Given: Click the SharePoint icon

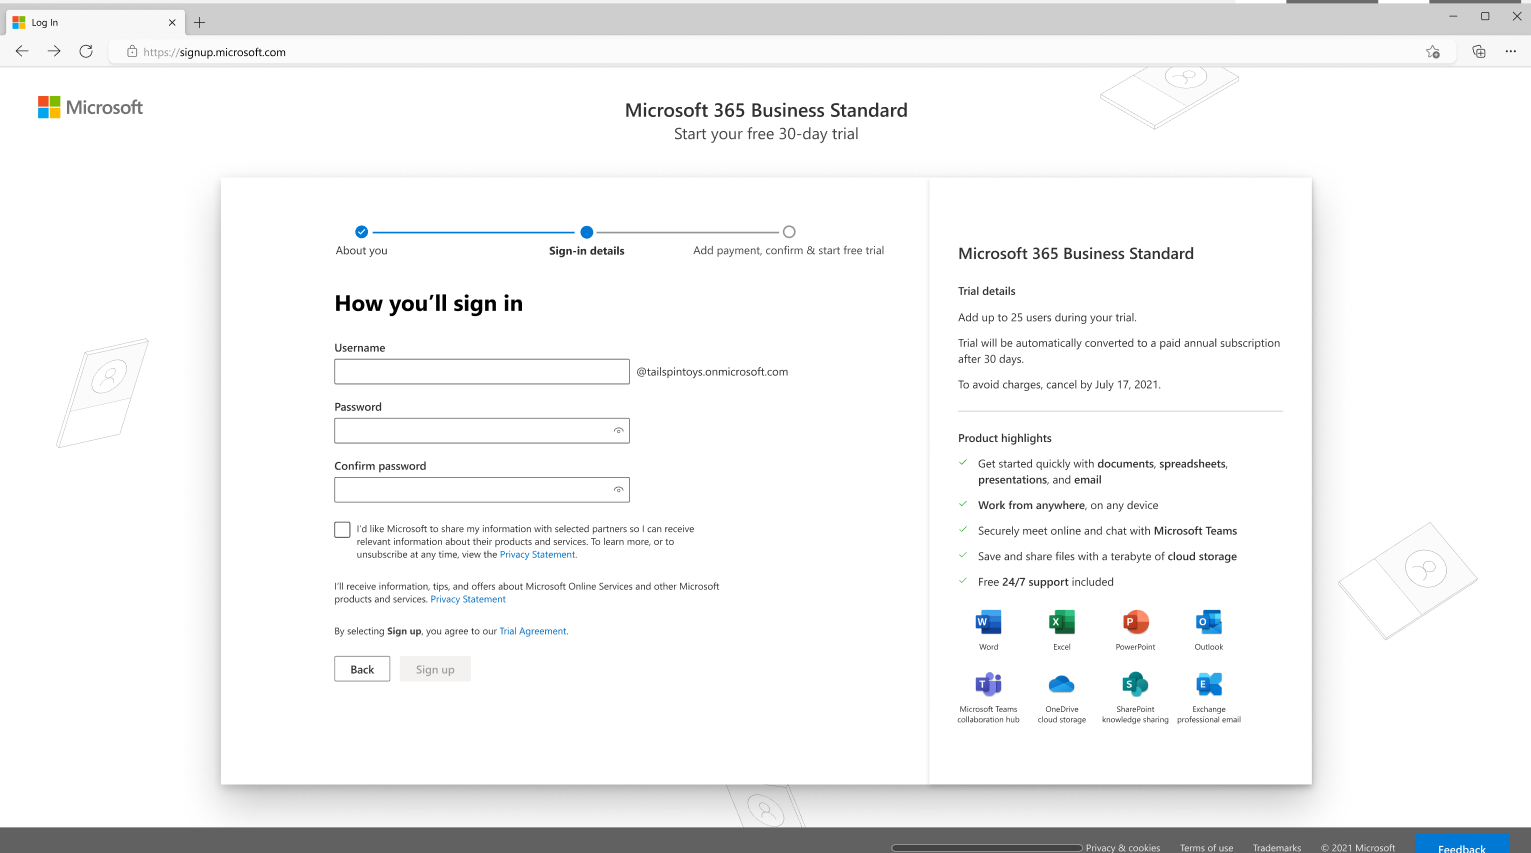Looking at the screenshot, I should point(1135,684).
